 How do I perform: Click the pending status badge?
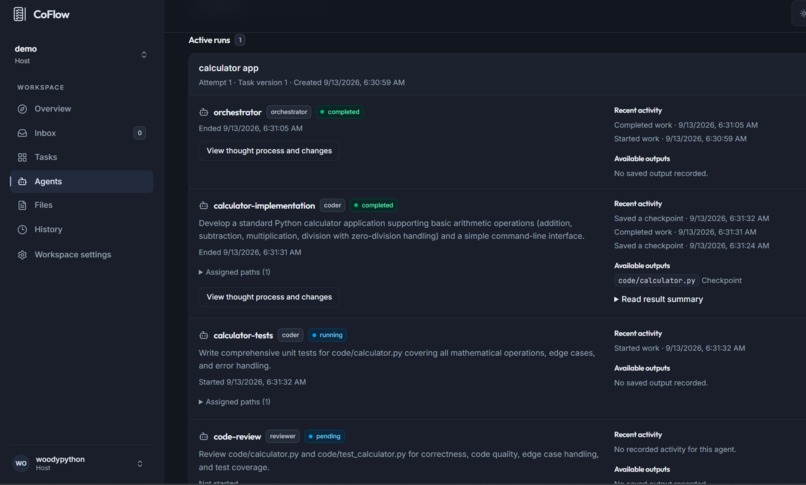pyautogui.click(x=324, y=436)
